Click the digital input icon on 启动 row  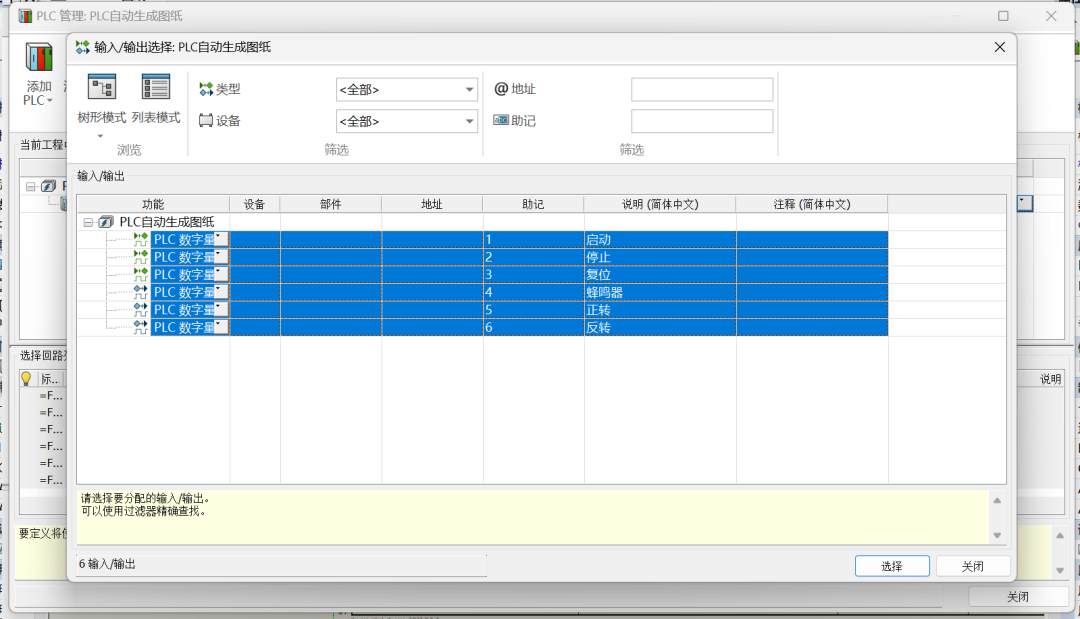[x=141, y=240]
